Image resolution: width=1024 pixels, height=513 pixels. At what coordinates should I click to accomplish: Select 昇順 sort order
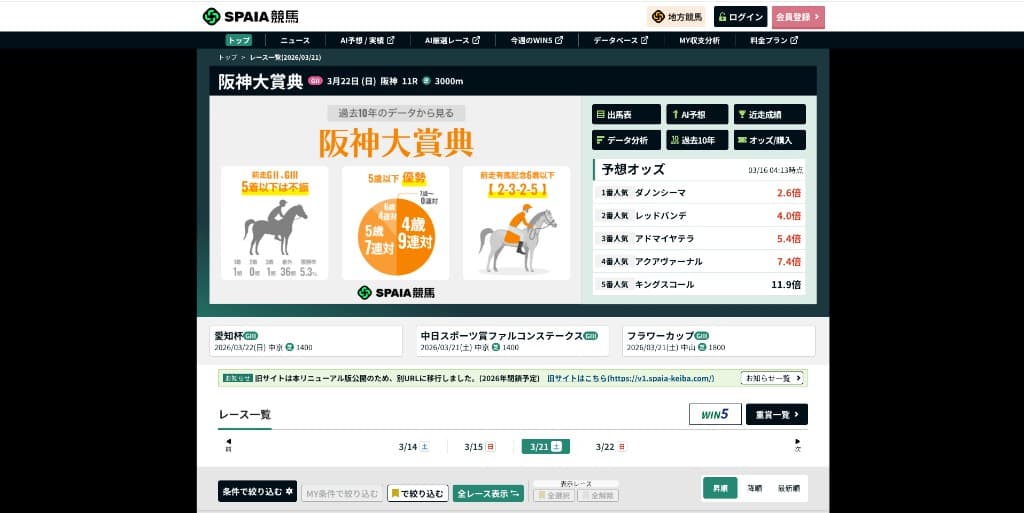720,488
